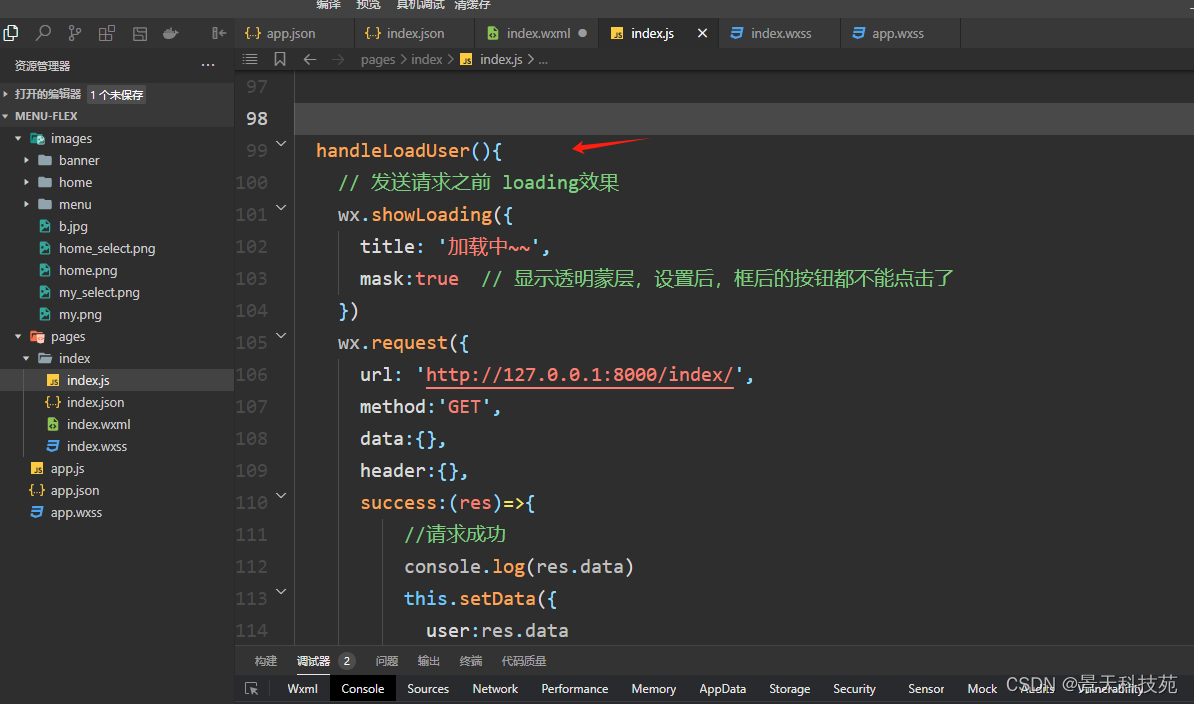Select the element inspector icon in debugger
The height and width of the screenshot is (704, 1194).
coord(251,689)
